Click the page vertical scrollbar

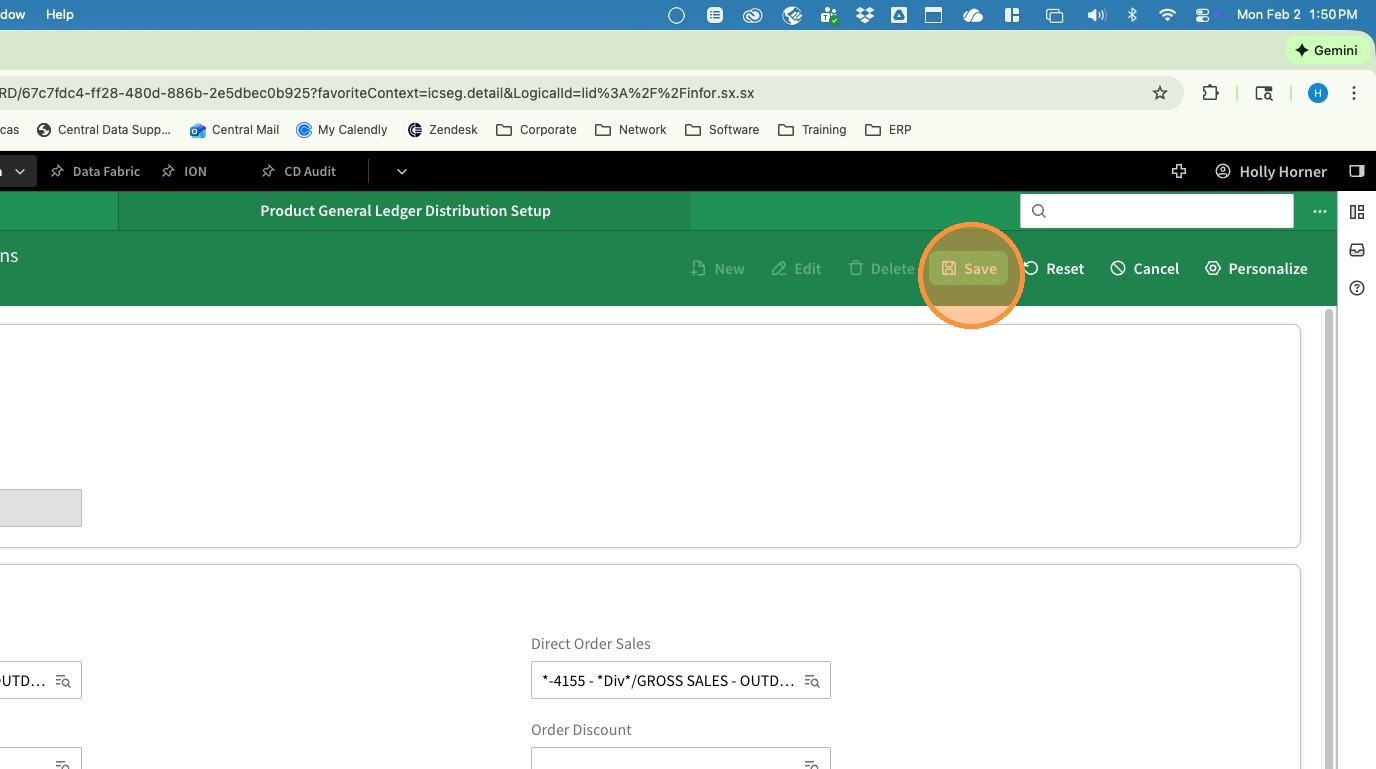[x=1329, y=540]
